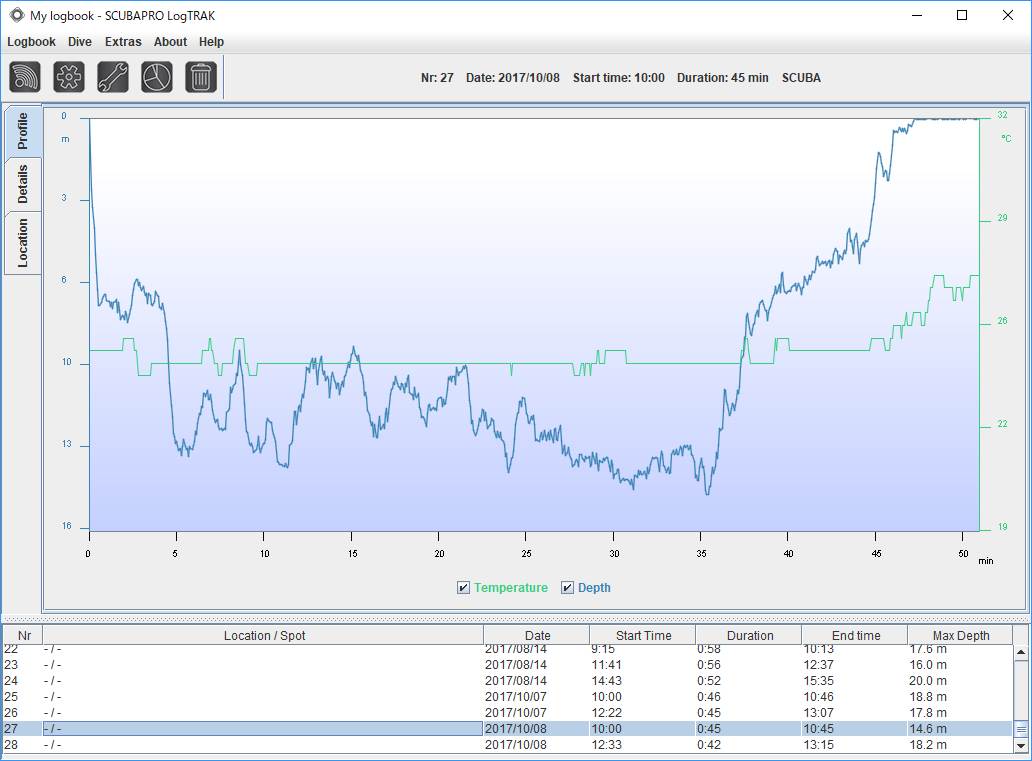Image resolution: width=1032 pixels, height=761 pixels.
Task: Sort by Max Depth column header
Action: 960,635
